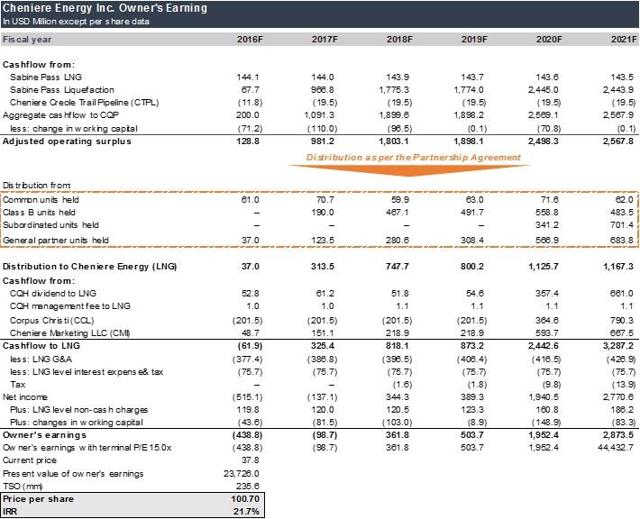The height and width of the screenshot is (519, 640).
Task: Select 'Plus: LNG level non-cash charges' label
Action: pyautogui.click(x=79, y=410)
